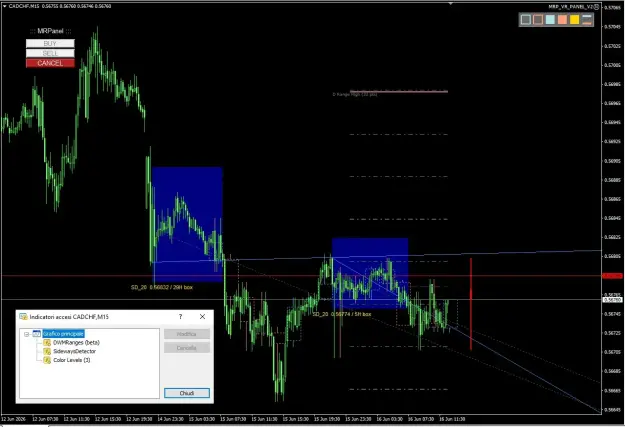625x427 pixels.
Task: Click the chart shift marker at top
Action: pyautogui.click(x=450, y=3)
